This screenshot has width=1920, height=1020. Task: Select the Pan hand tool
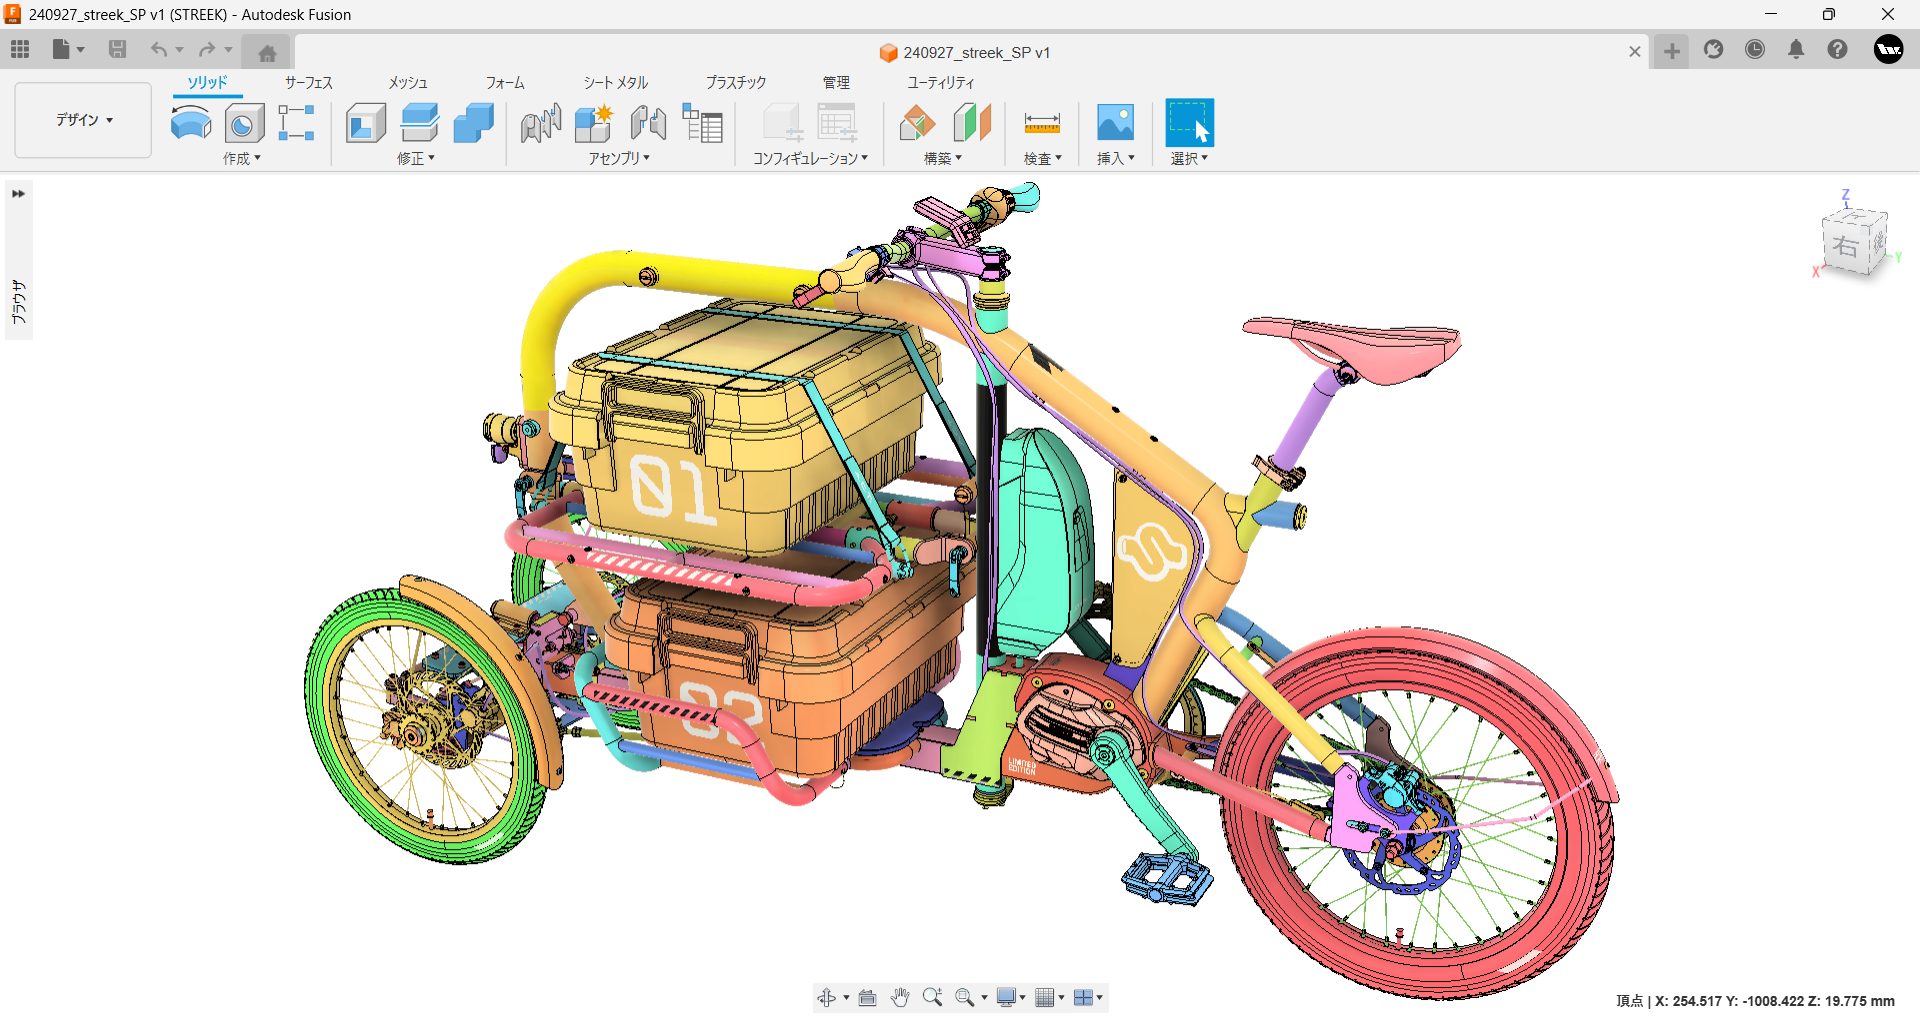(899, 997)
